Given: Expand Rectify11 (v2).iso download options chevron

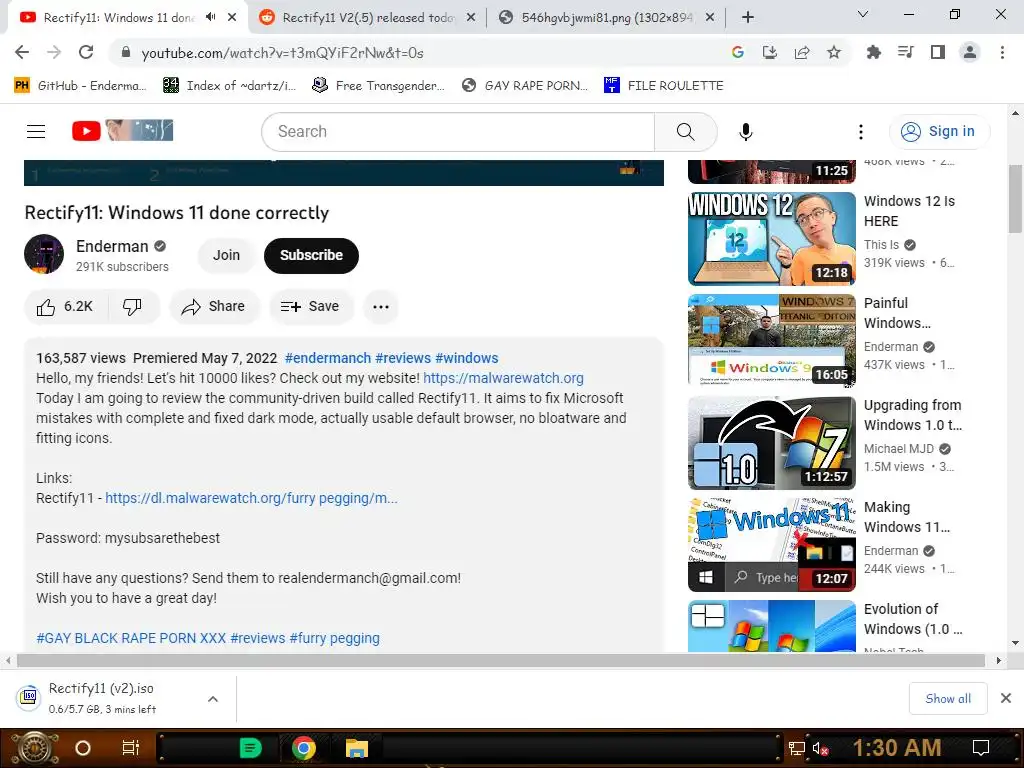Looking at the screenshot, I should pyautogui.click(x=212, y=699).
